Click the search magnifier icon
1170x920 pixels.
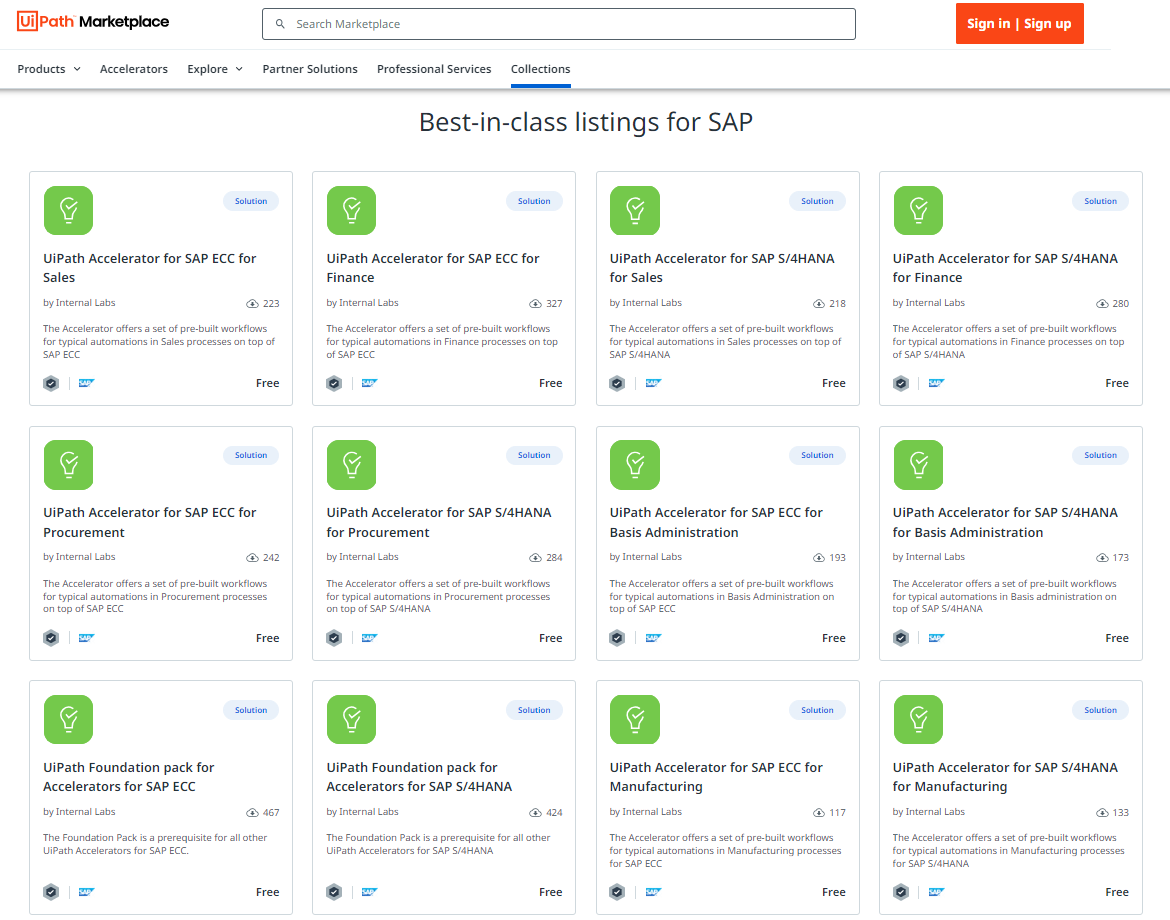pyautogui.click(x=280, y=24)
